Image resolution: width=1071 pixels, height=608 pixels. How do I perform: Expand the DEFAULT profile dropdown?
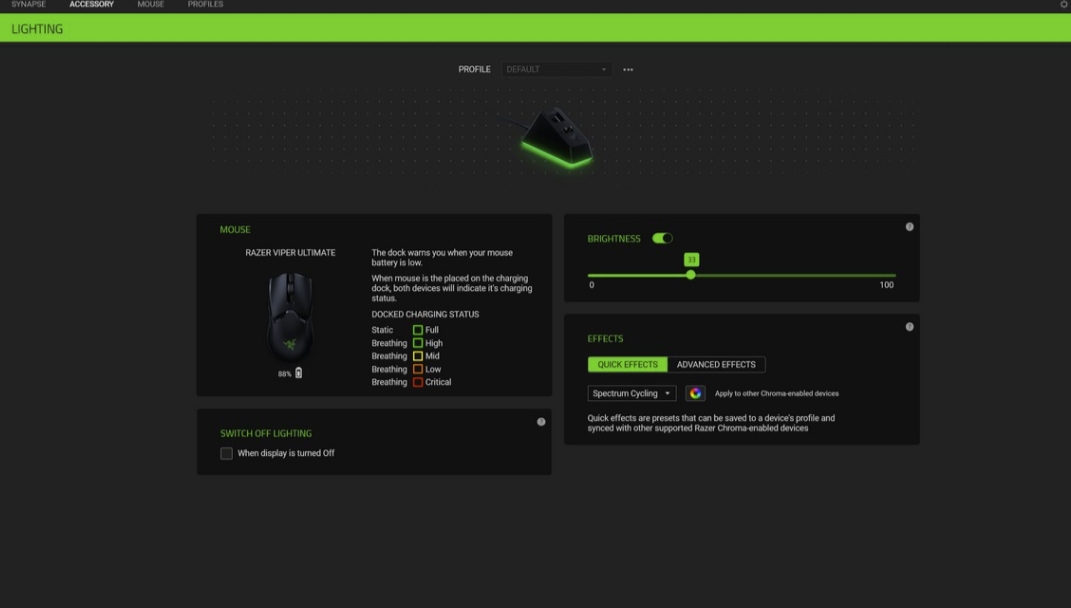click(x=557, y=69)
